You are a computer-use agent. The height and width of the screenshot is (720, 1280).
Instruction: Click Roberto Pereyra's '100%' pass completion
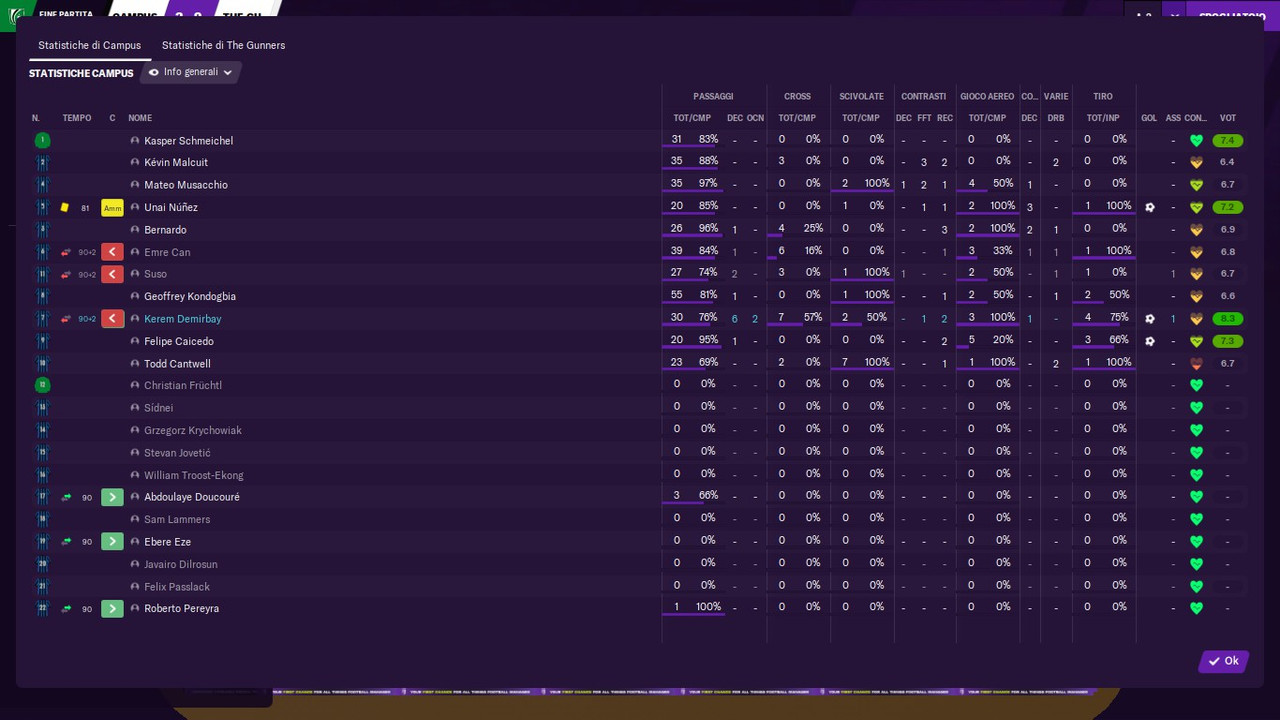[708, 607]
